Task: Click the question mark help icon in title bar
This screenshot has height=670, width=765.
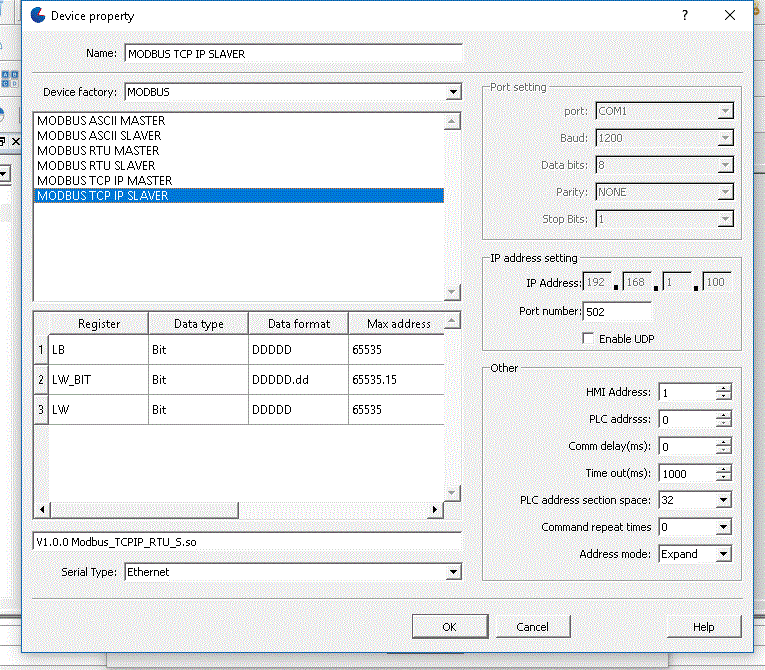Action: (684, 15)
